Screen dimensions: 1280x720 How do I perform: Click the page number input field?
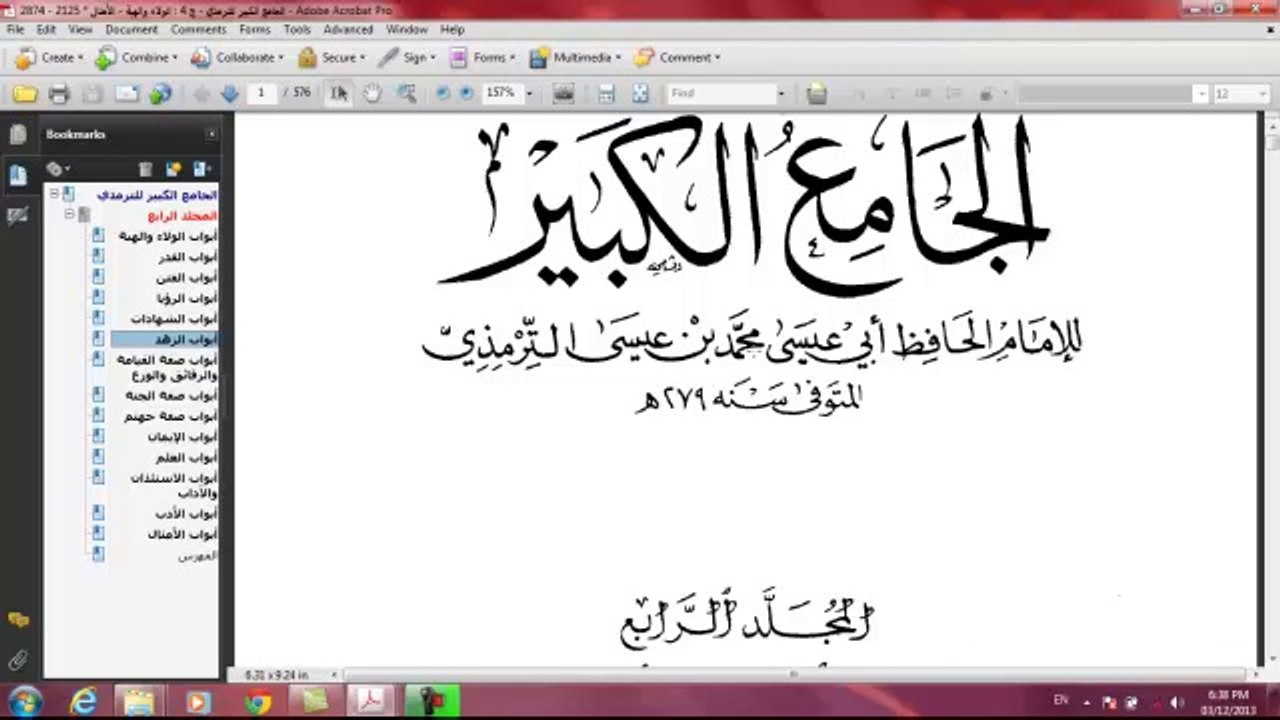[261, 93]
